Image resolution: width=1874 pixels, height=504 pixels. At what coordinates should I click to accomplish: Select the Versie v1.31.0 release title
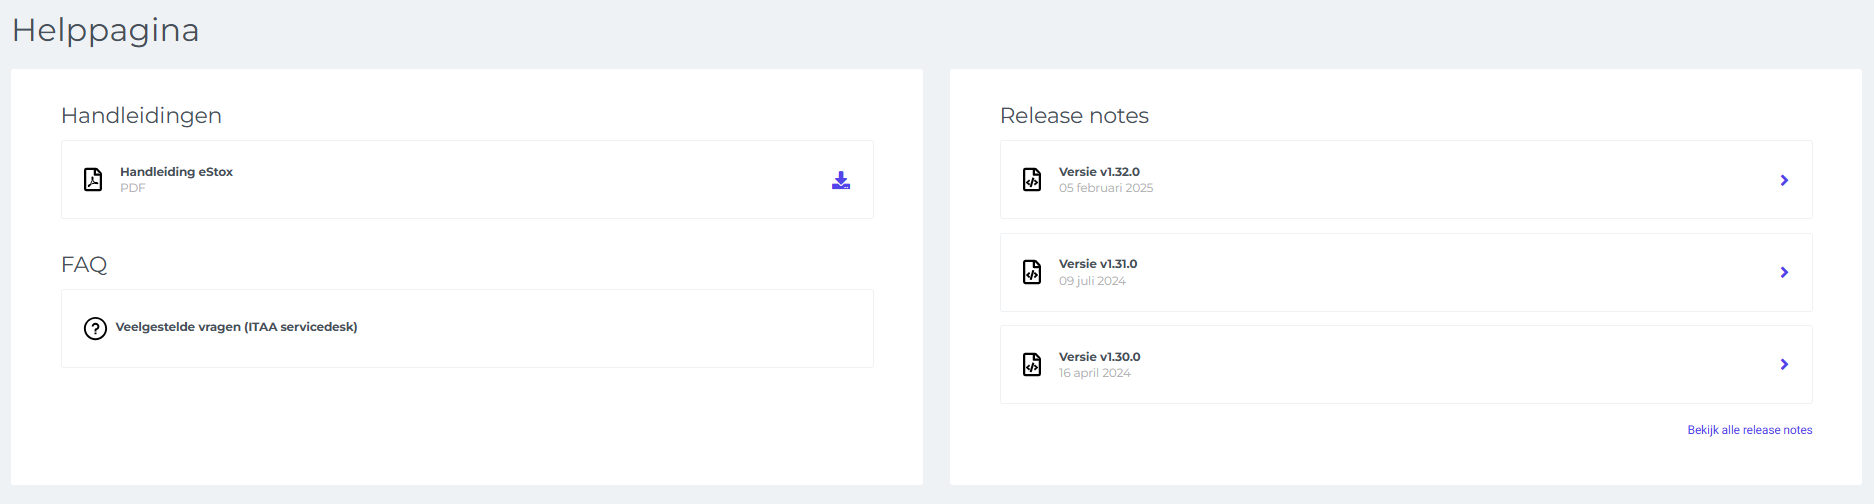coord(1098,264)
